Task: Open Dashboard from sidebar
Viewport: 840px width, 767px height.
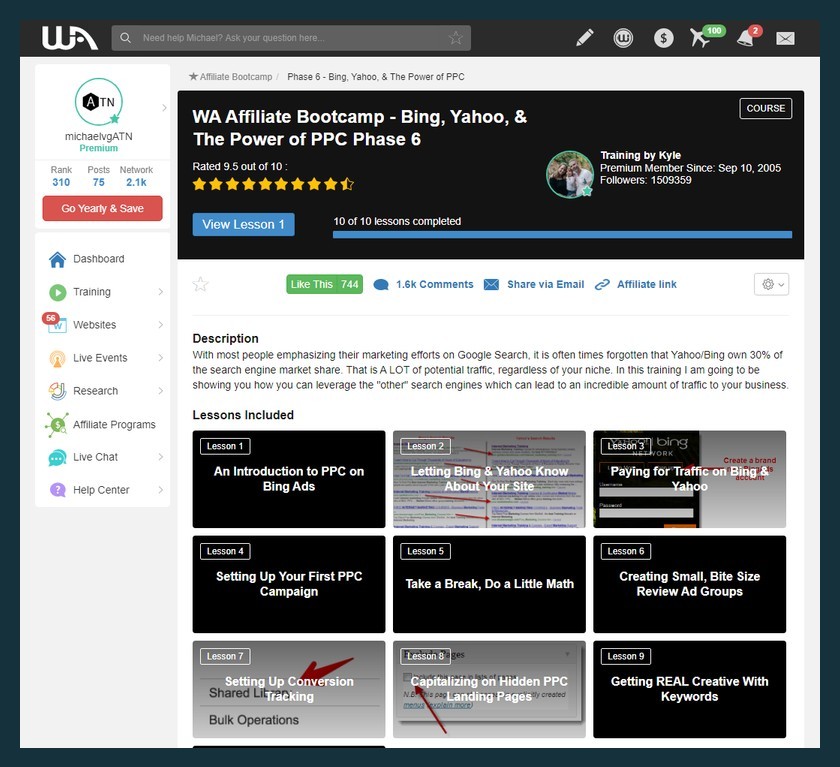Action: coord(99,259)
